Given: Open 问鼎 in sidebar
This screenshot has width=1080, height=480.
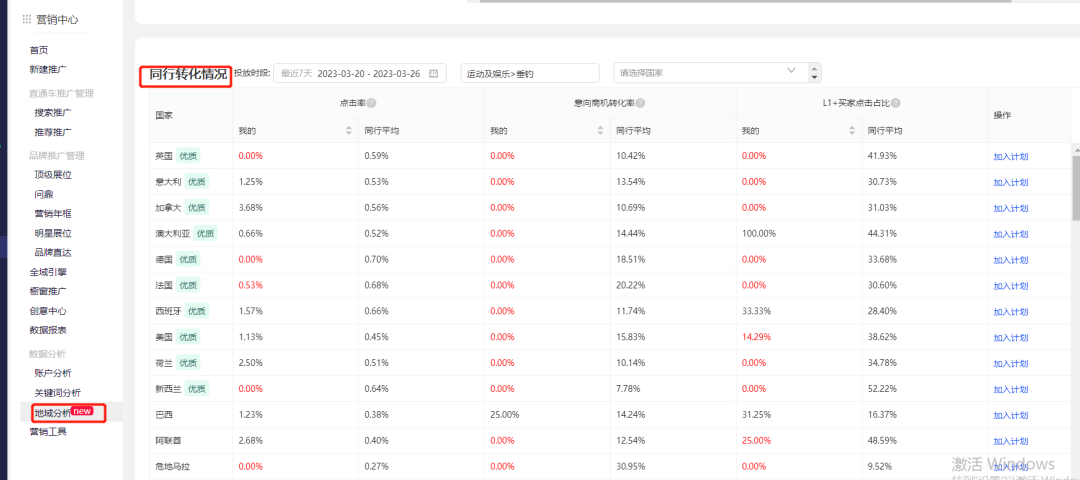Looking at the screenshot, I should tap(43, 194).
